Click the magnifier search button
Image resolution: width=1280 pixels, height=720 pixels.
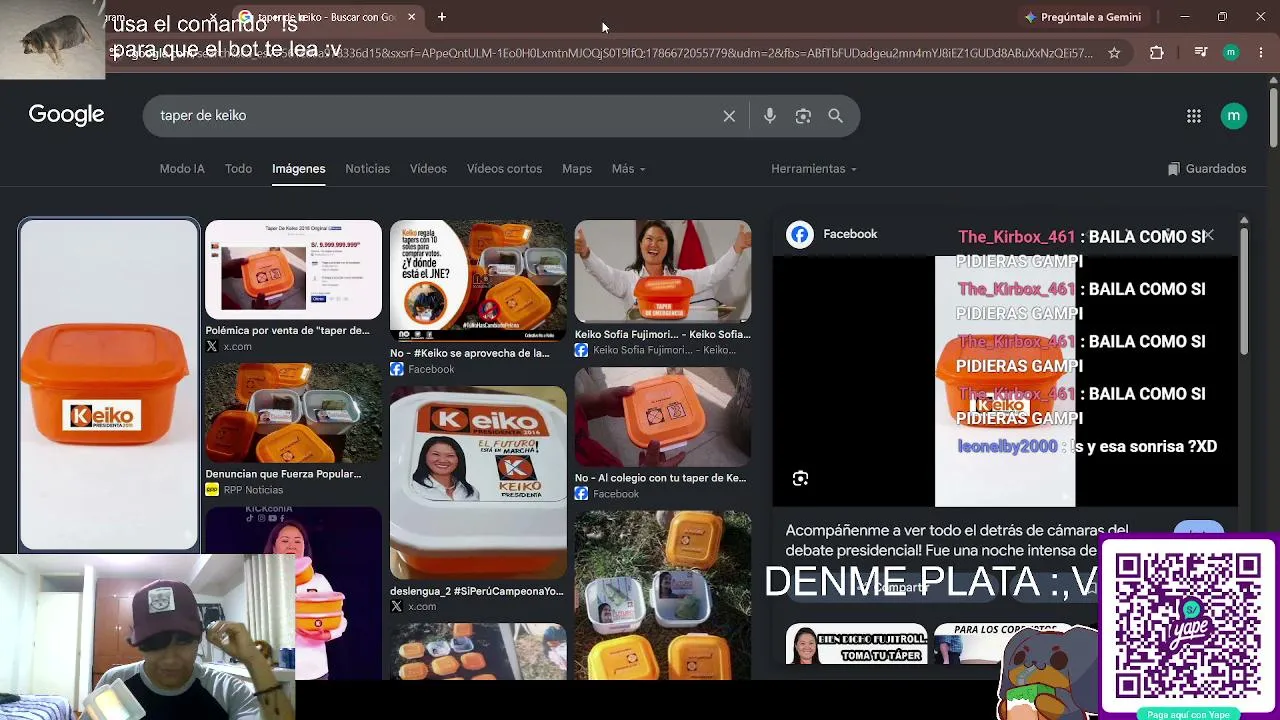tap(836, 116)
